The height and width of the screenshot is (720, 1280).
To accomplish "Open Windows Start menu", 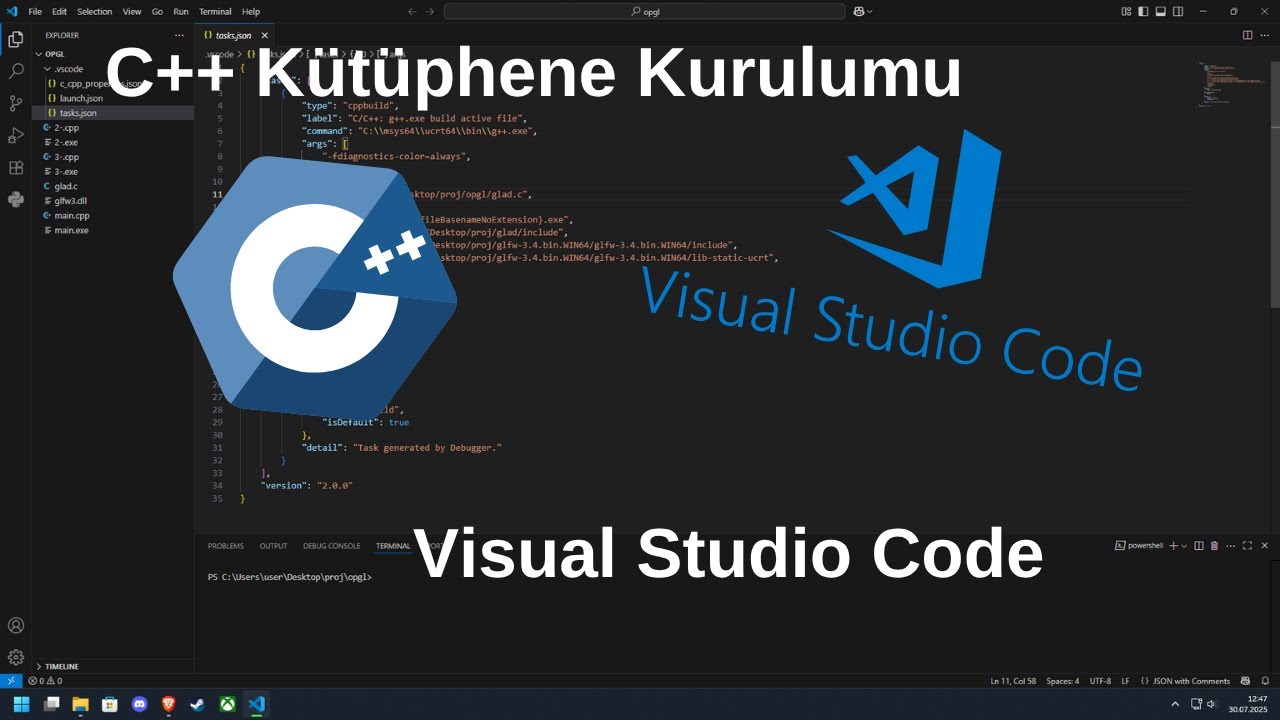I will (21, 704).
